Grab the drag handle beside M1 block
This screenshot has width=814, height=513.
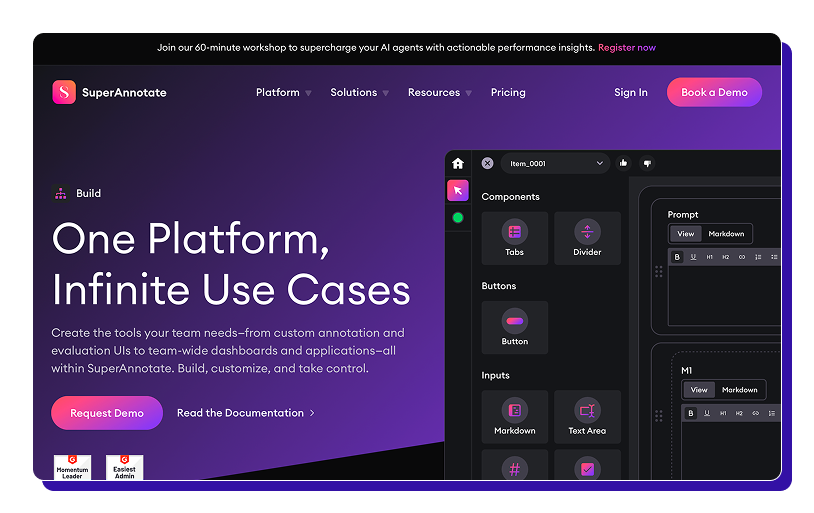coord(659,415)
